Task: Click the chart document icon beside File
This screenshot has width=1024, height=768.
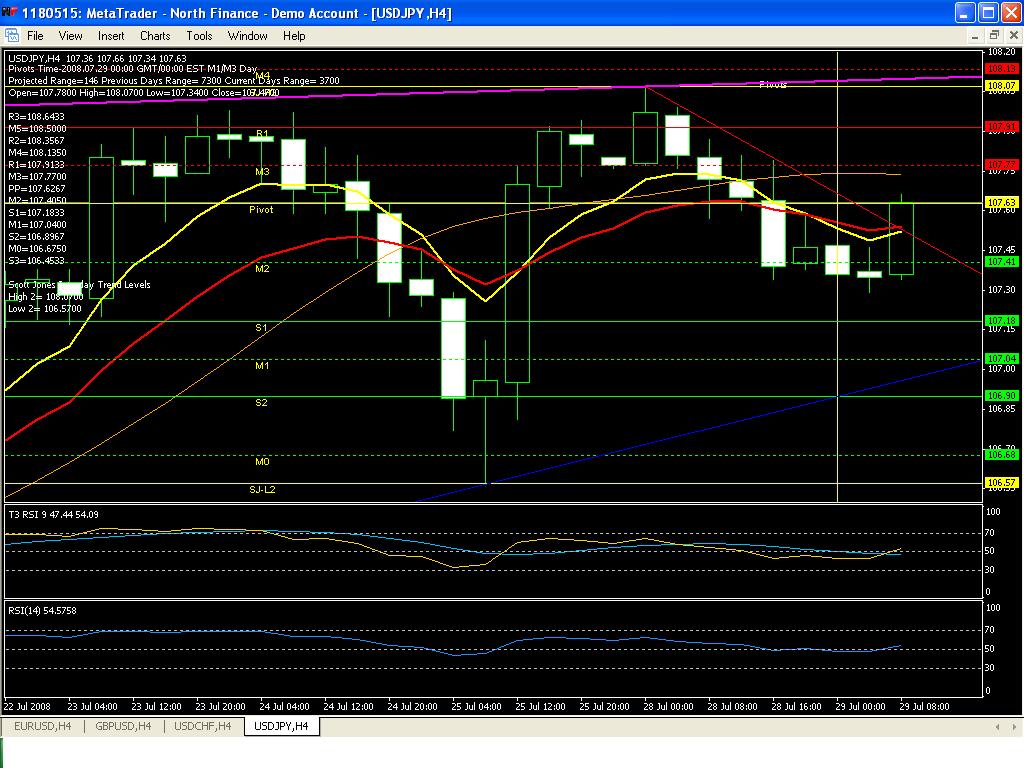Action: point(12,35)
